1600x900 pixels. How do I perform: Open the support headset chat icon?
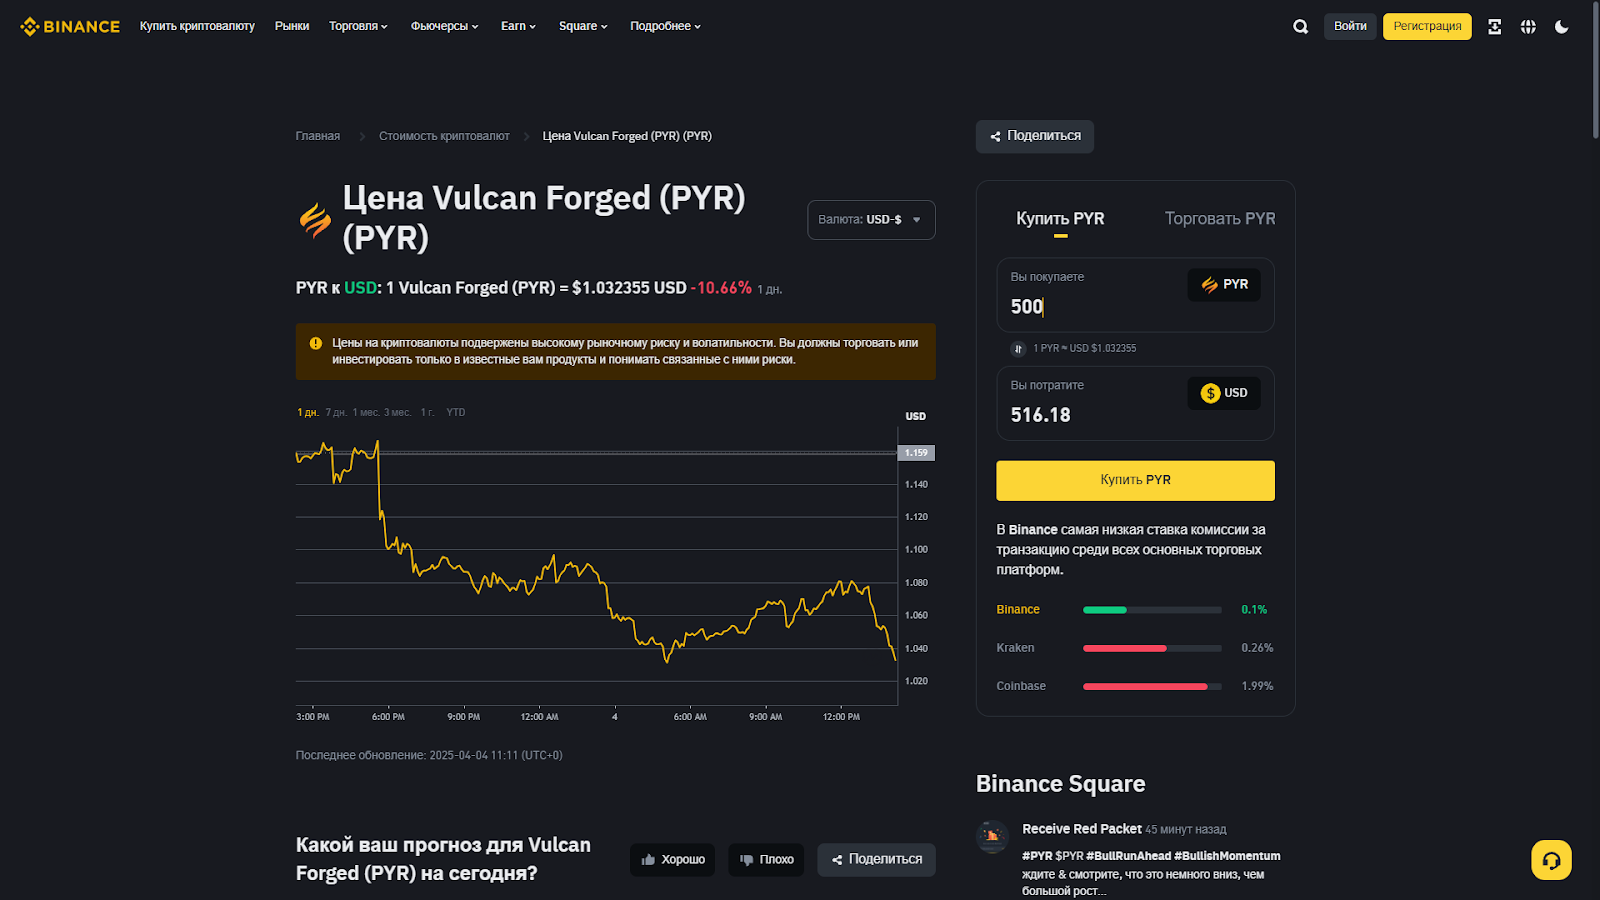1551,860
